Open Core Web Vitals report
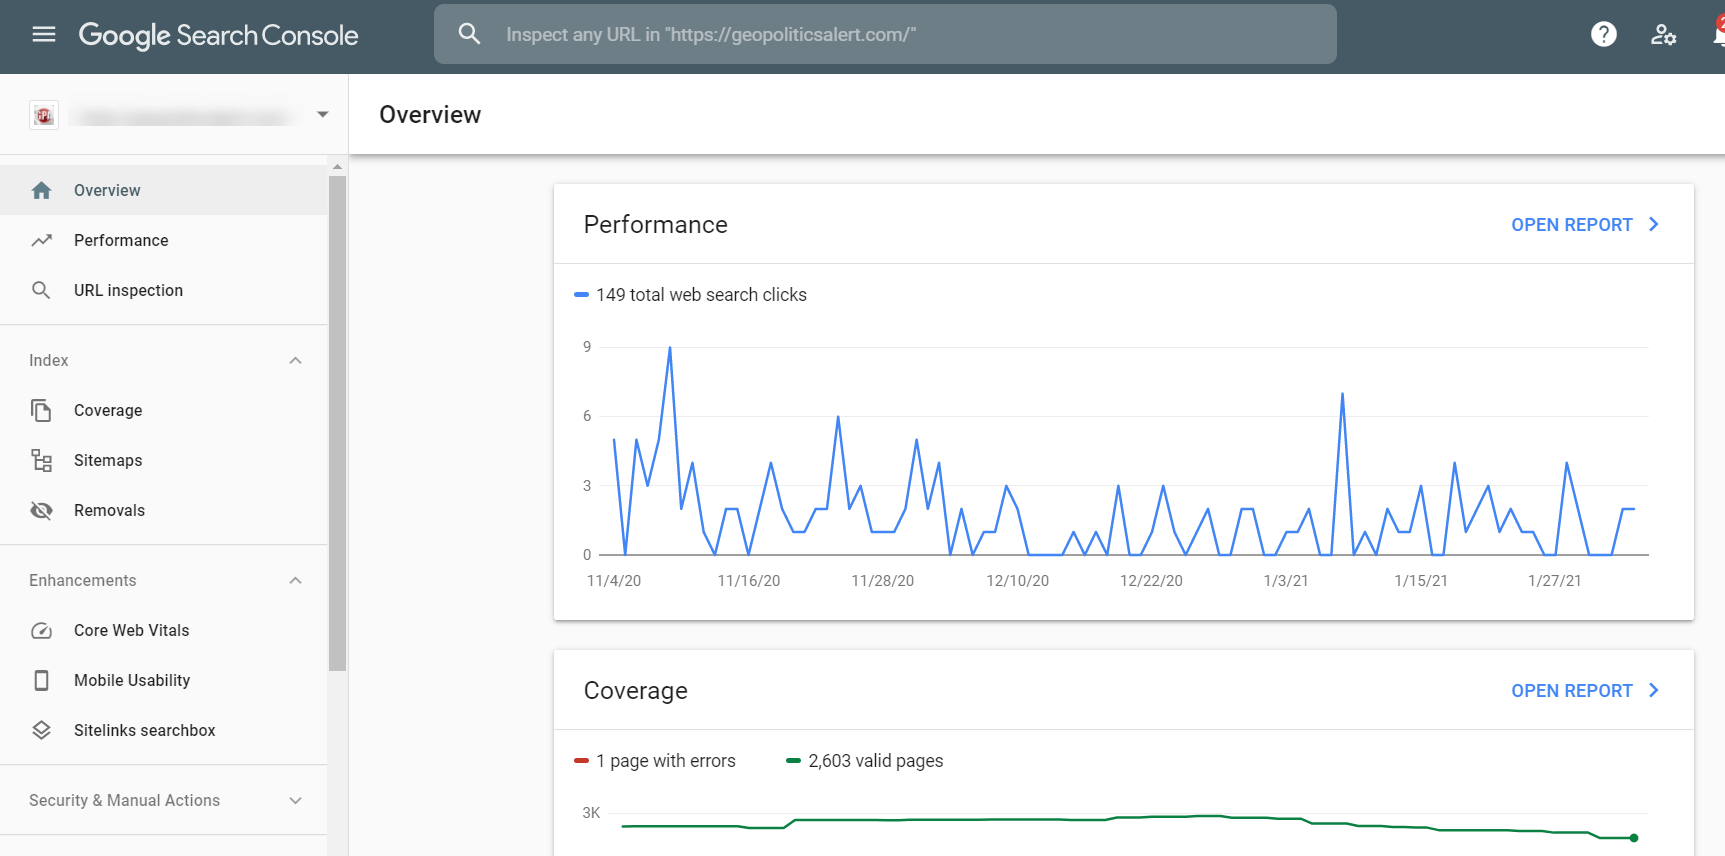 (164, 630)
